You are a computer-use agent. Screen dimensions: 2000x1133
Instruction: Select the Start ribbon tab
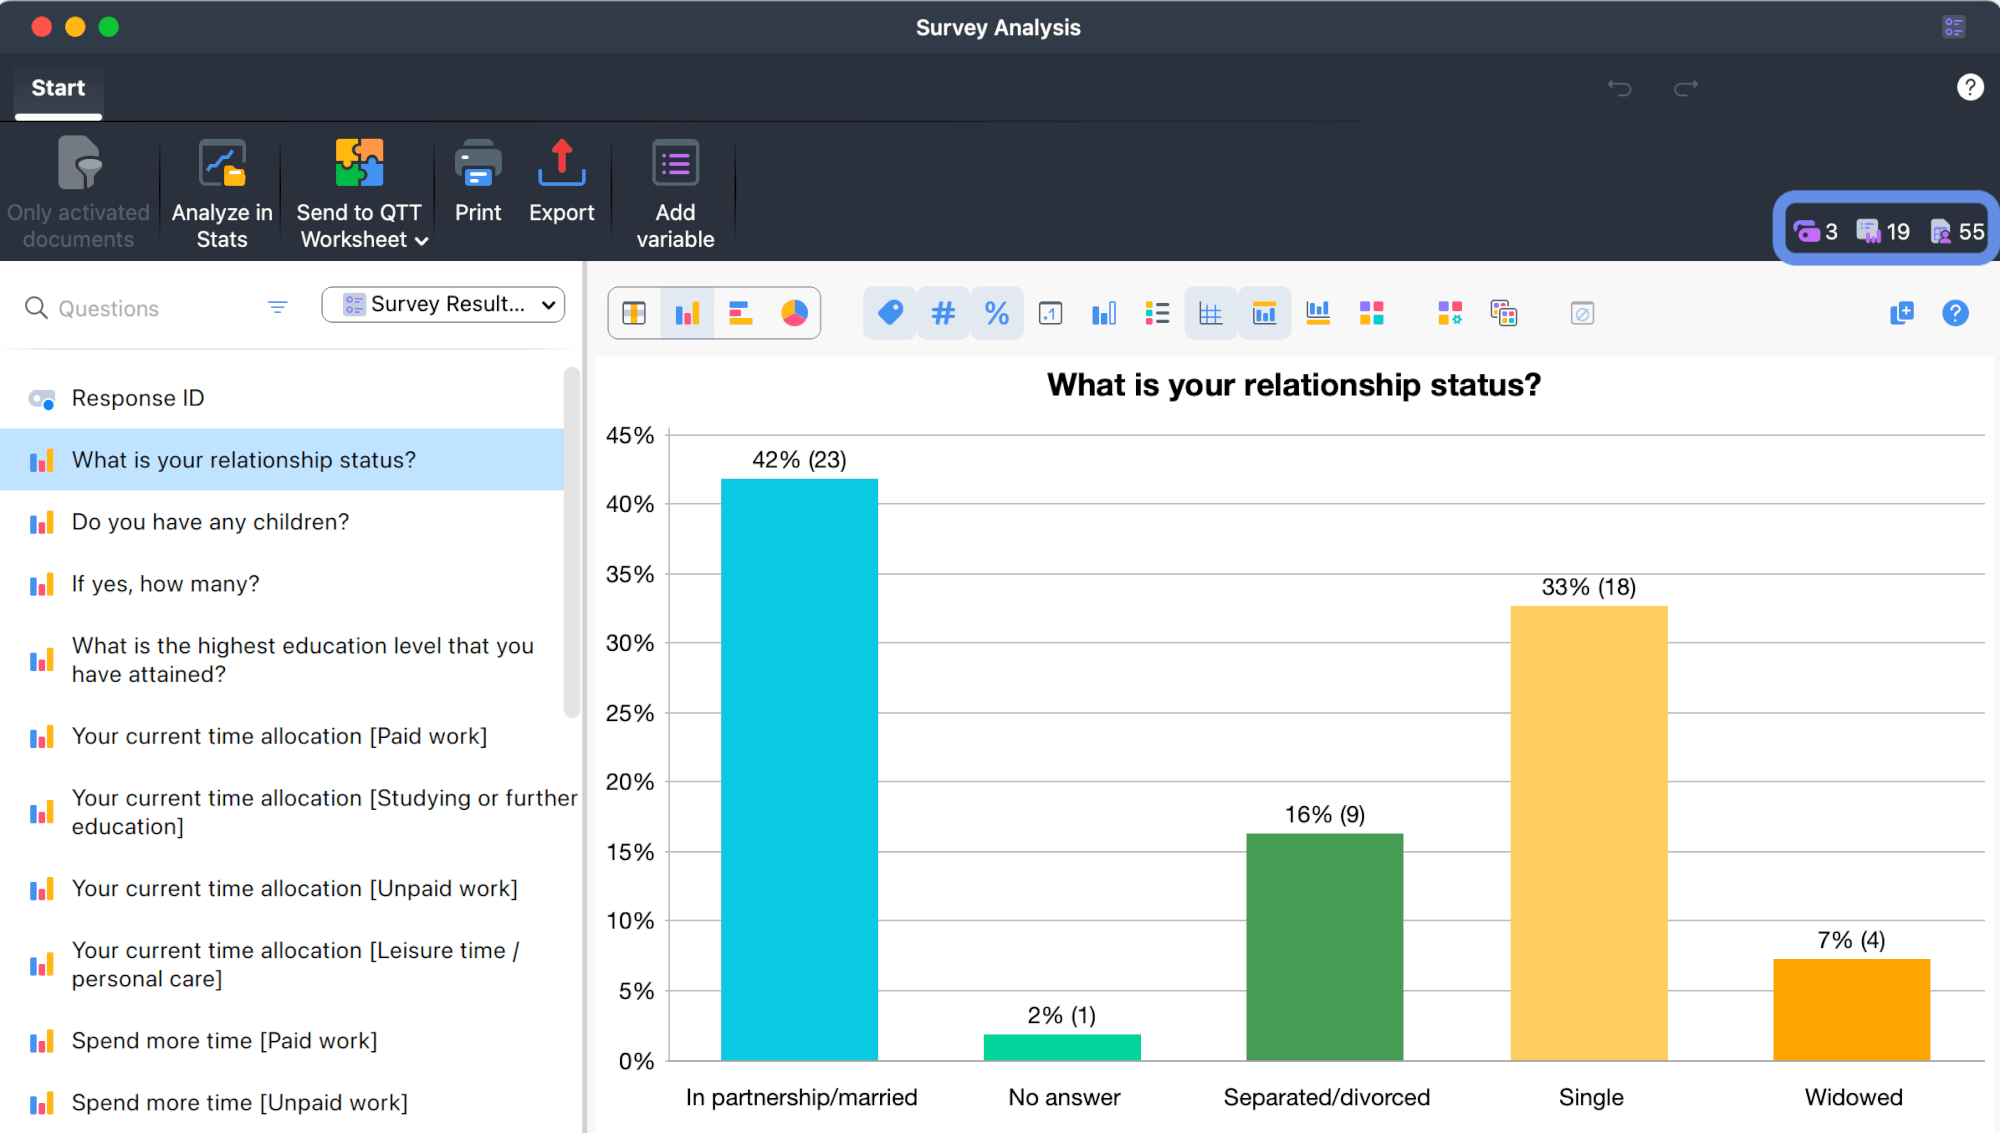[x=57, y=87]
